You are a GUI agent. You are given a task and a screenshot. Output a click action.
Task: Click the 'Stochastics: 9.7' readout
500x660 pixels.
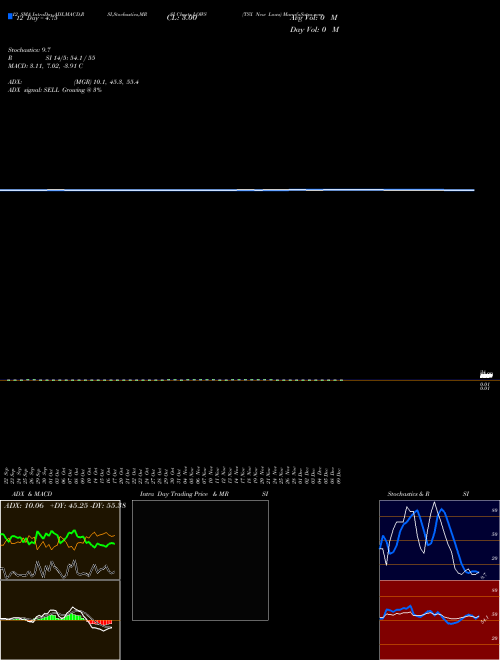(29, 50)
